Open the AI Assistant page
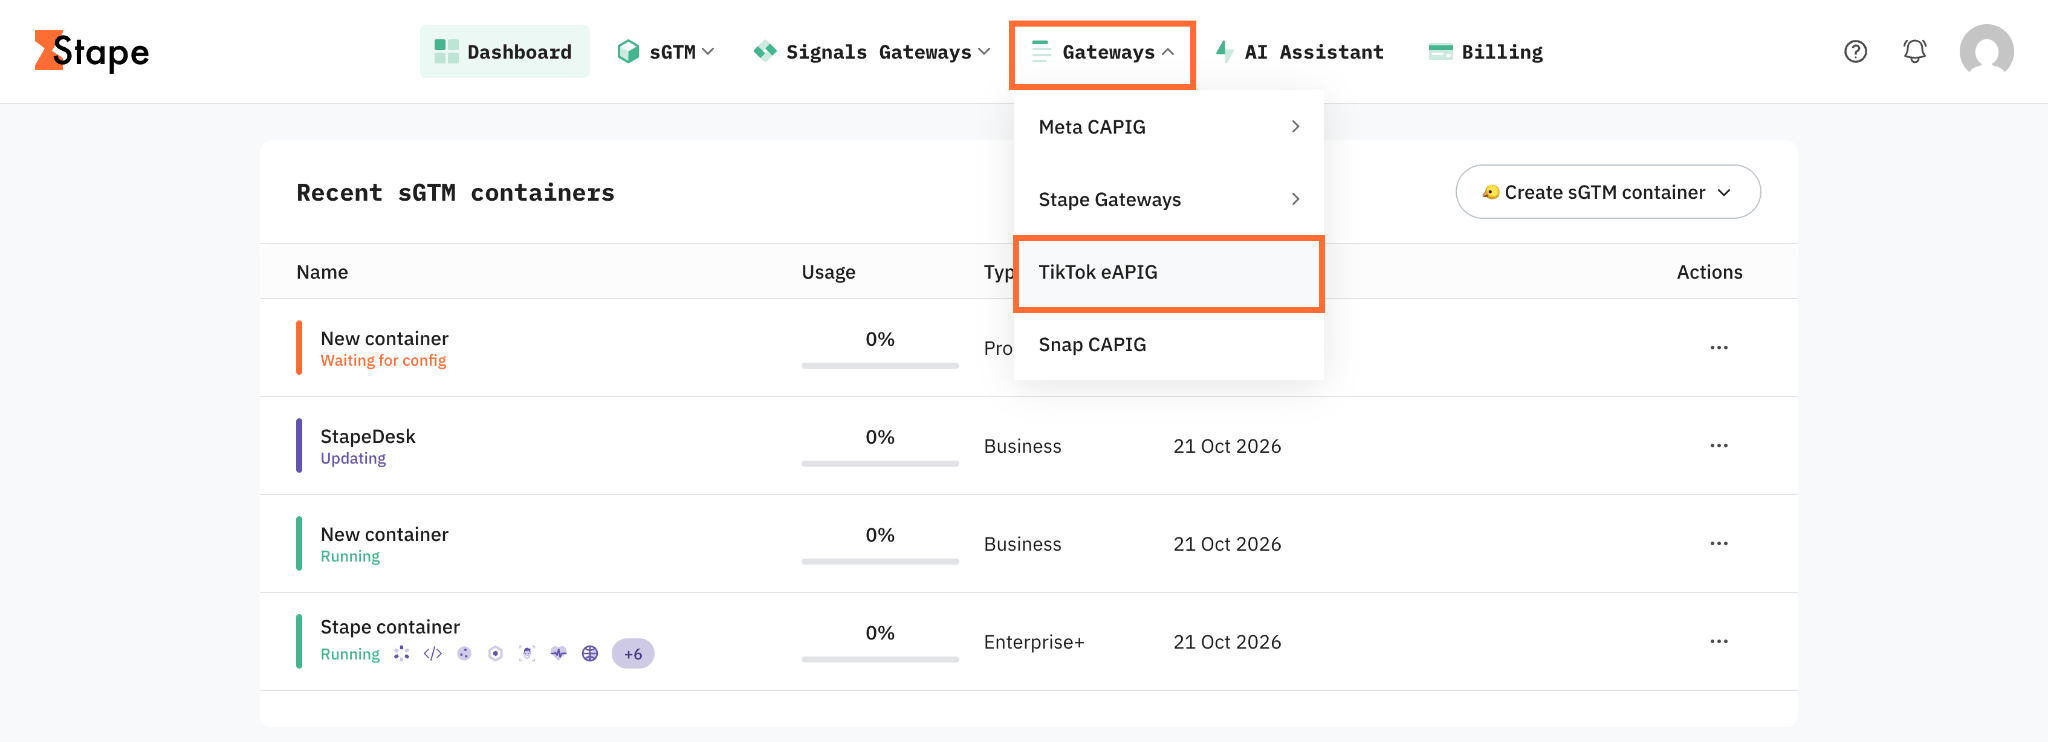 tap(1300, 52)
